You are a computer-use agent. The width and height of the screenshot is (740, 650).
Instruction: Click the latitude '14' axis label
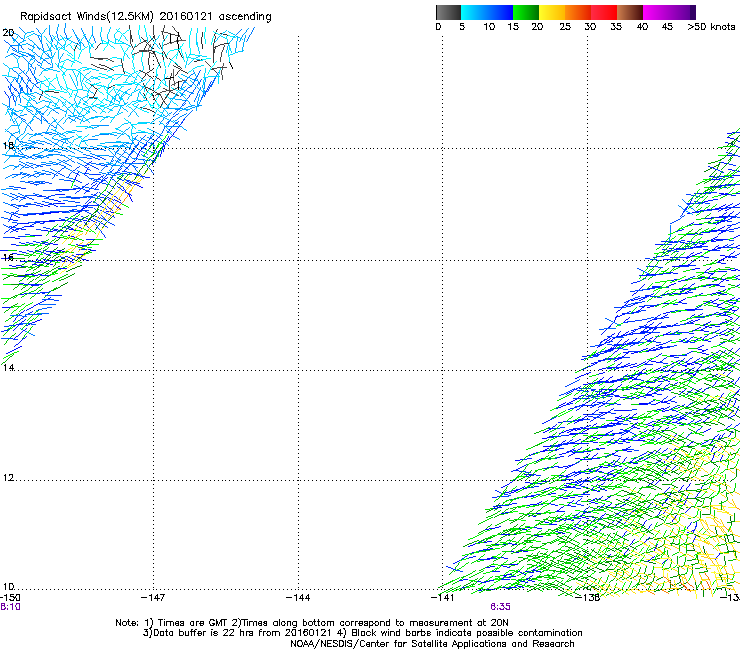click(8, 367)
